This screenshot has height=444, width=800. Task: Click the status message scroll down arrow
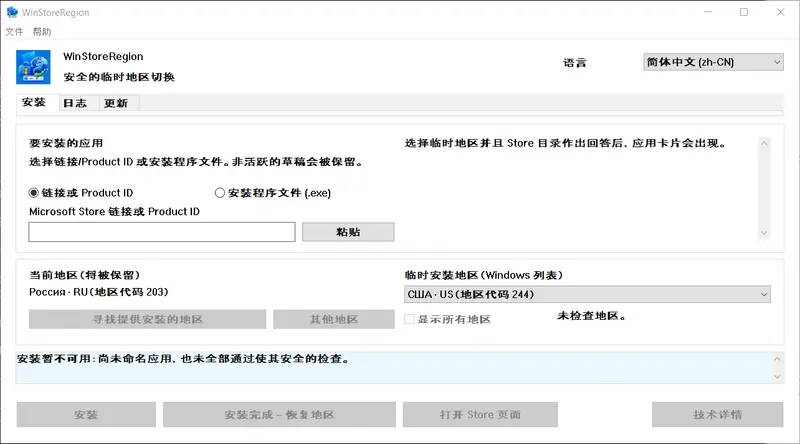(777, 377)
